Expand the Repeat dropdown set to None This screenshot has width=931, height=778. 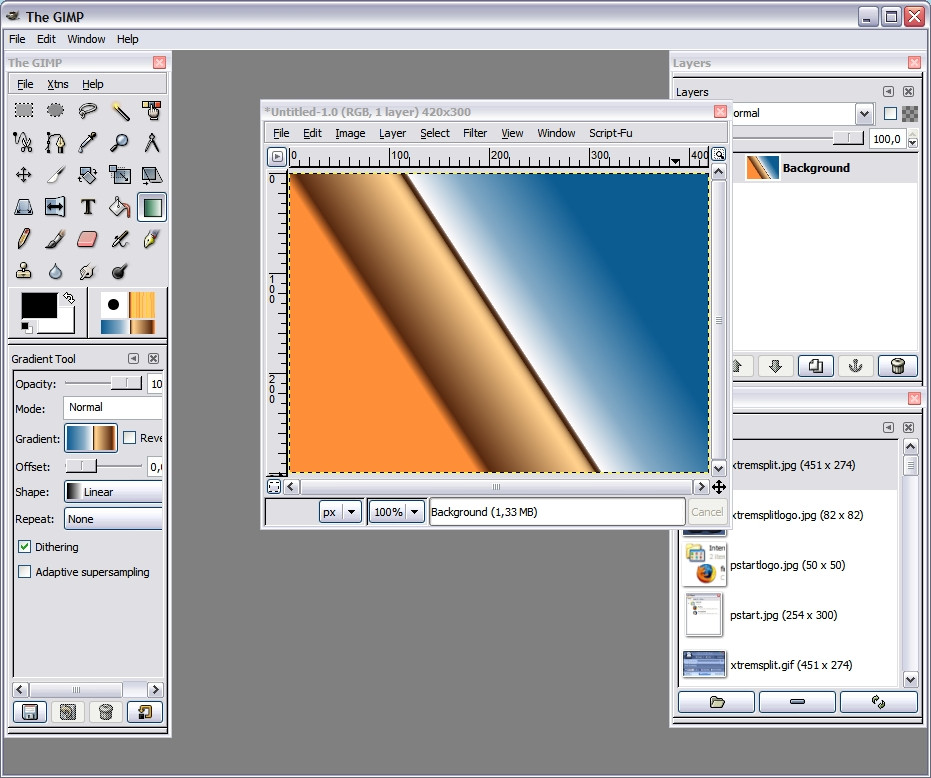coord(113,519)
